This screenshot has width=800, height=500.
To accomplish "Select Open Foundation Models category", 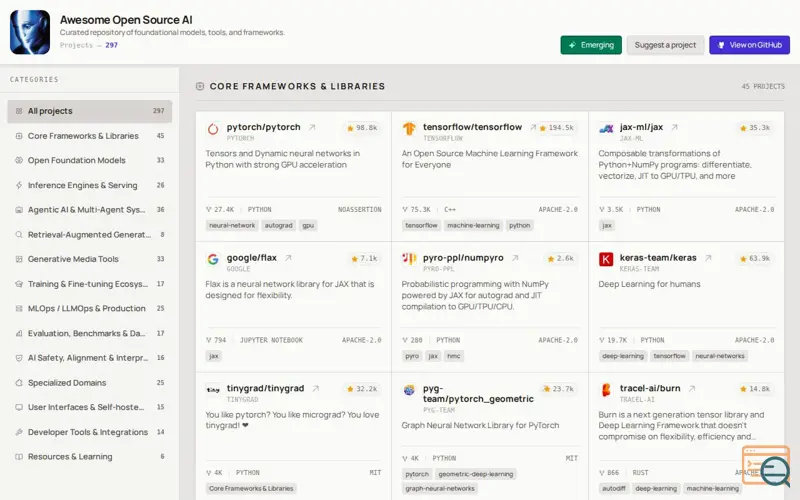I will [x=90, y=160].
